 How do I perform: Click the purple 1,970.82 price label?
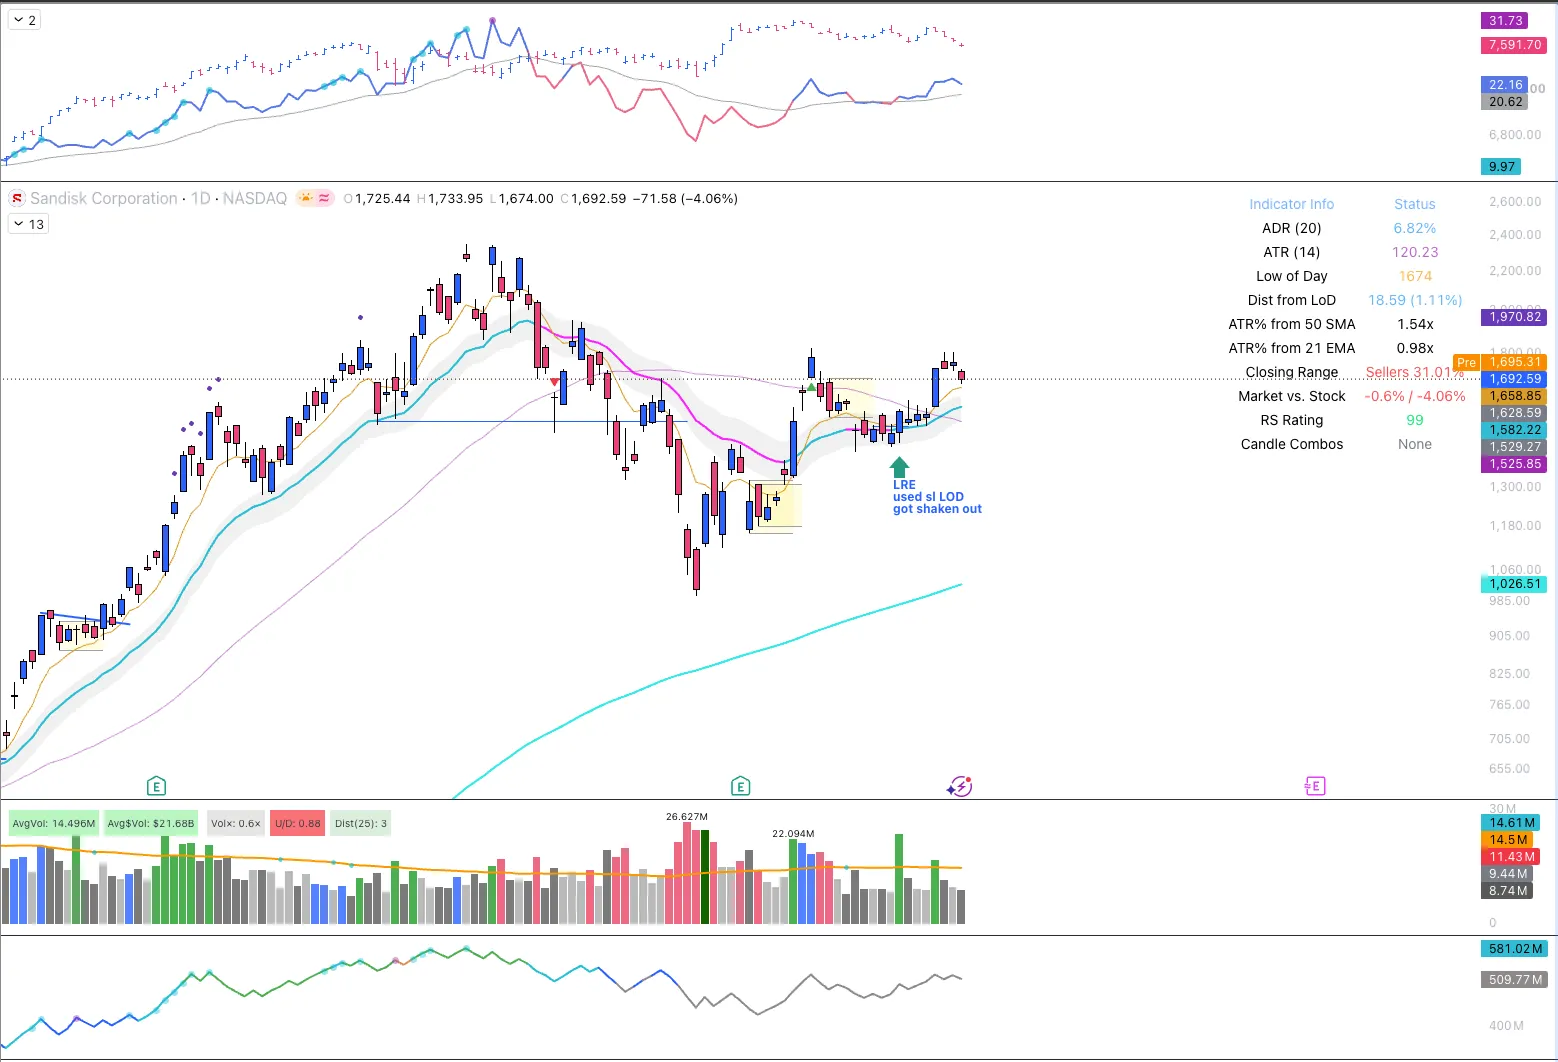pos(1514,317)
